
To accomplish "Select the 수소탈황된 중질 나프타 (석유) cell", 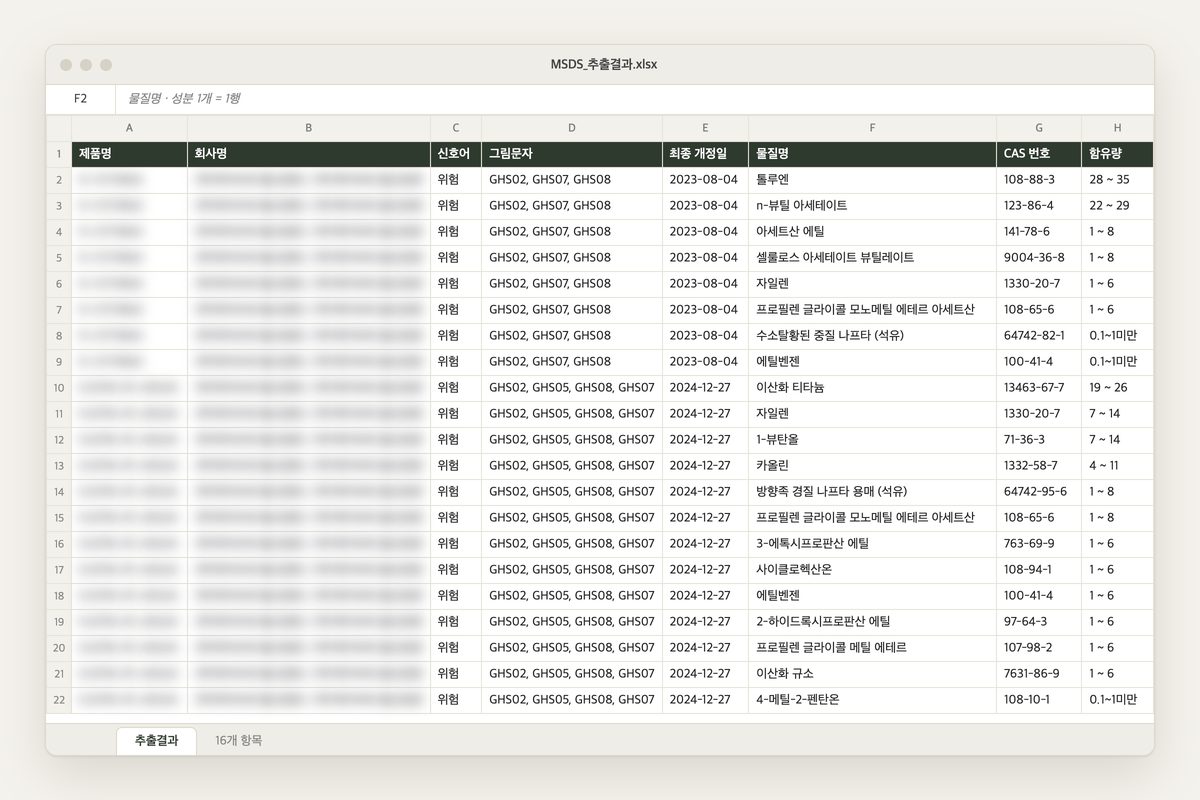I will [872, 336].
